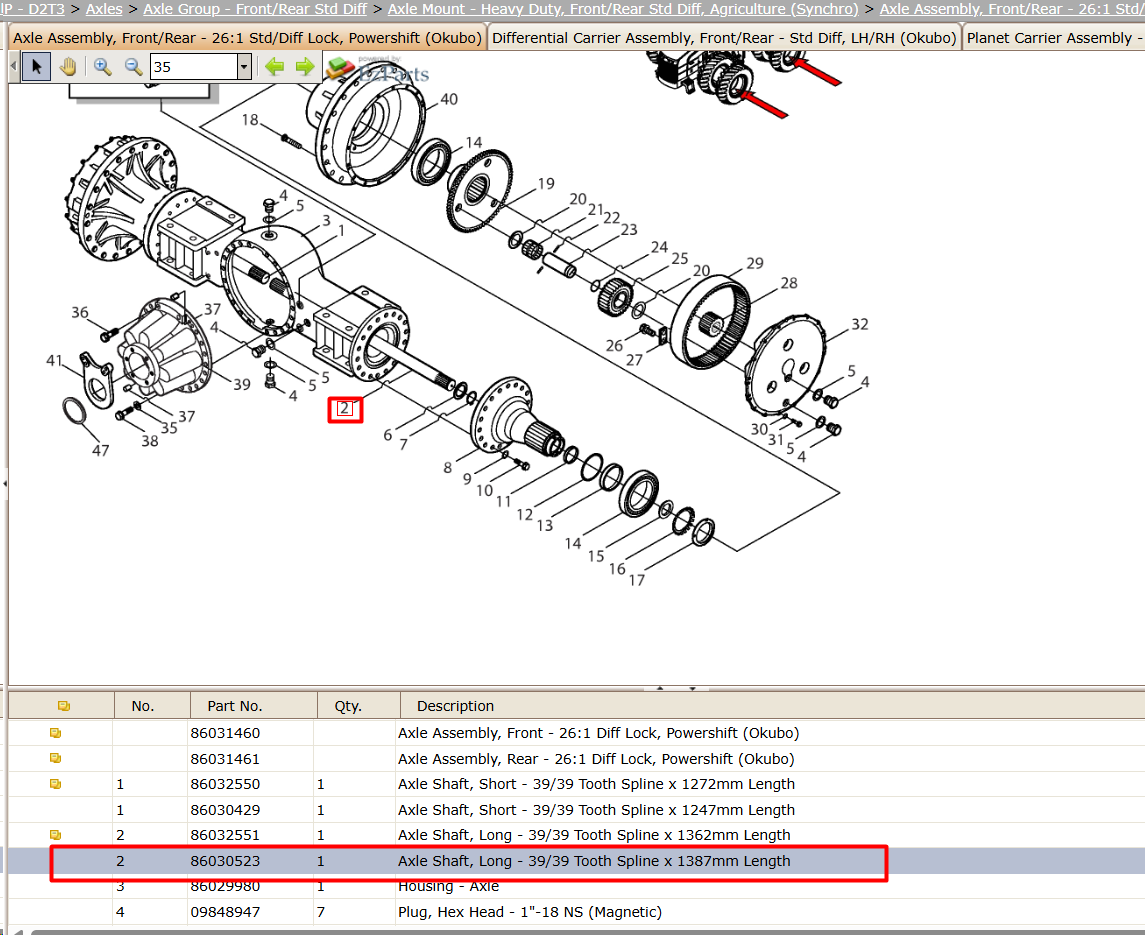Image resolution: width=1145 pixels, height=935 pixels.
Task: Select callout 36 on the diagram
Action: 80,312
